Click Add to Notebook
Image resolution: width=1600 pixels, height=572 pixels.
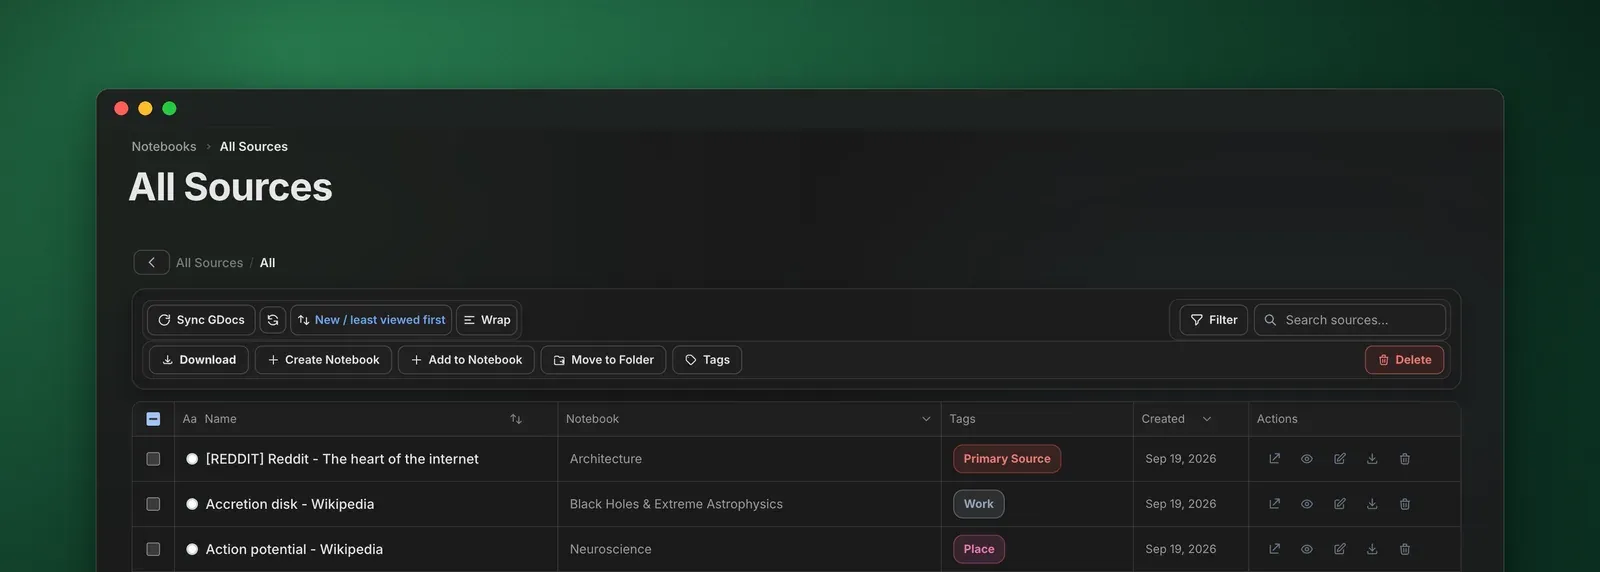click(x=466, y=360)
